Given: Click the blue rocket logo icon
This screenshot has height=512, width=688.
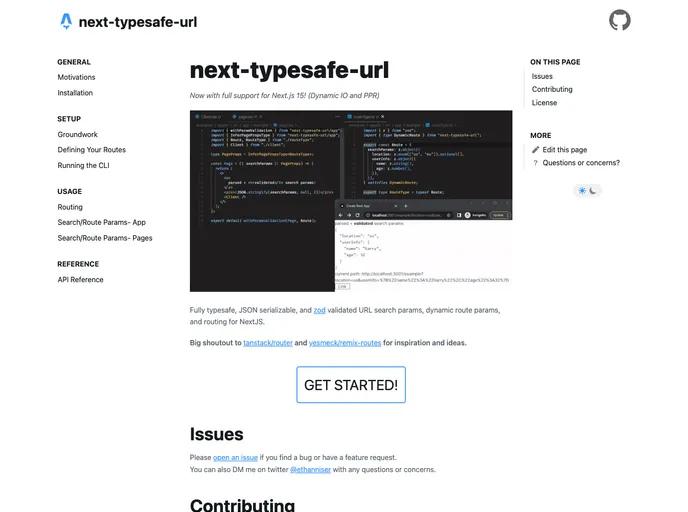Looking at the screenshot, I should coord(66,21).
